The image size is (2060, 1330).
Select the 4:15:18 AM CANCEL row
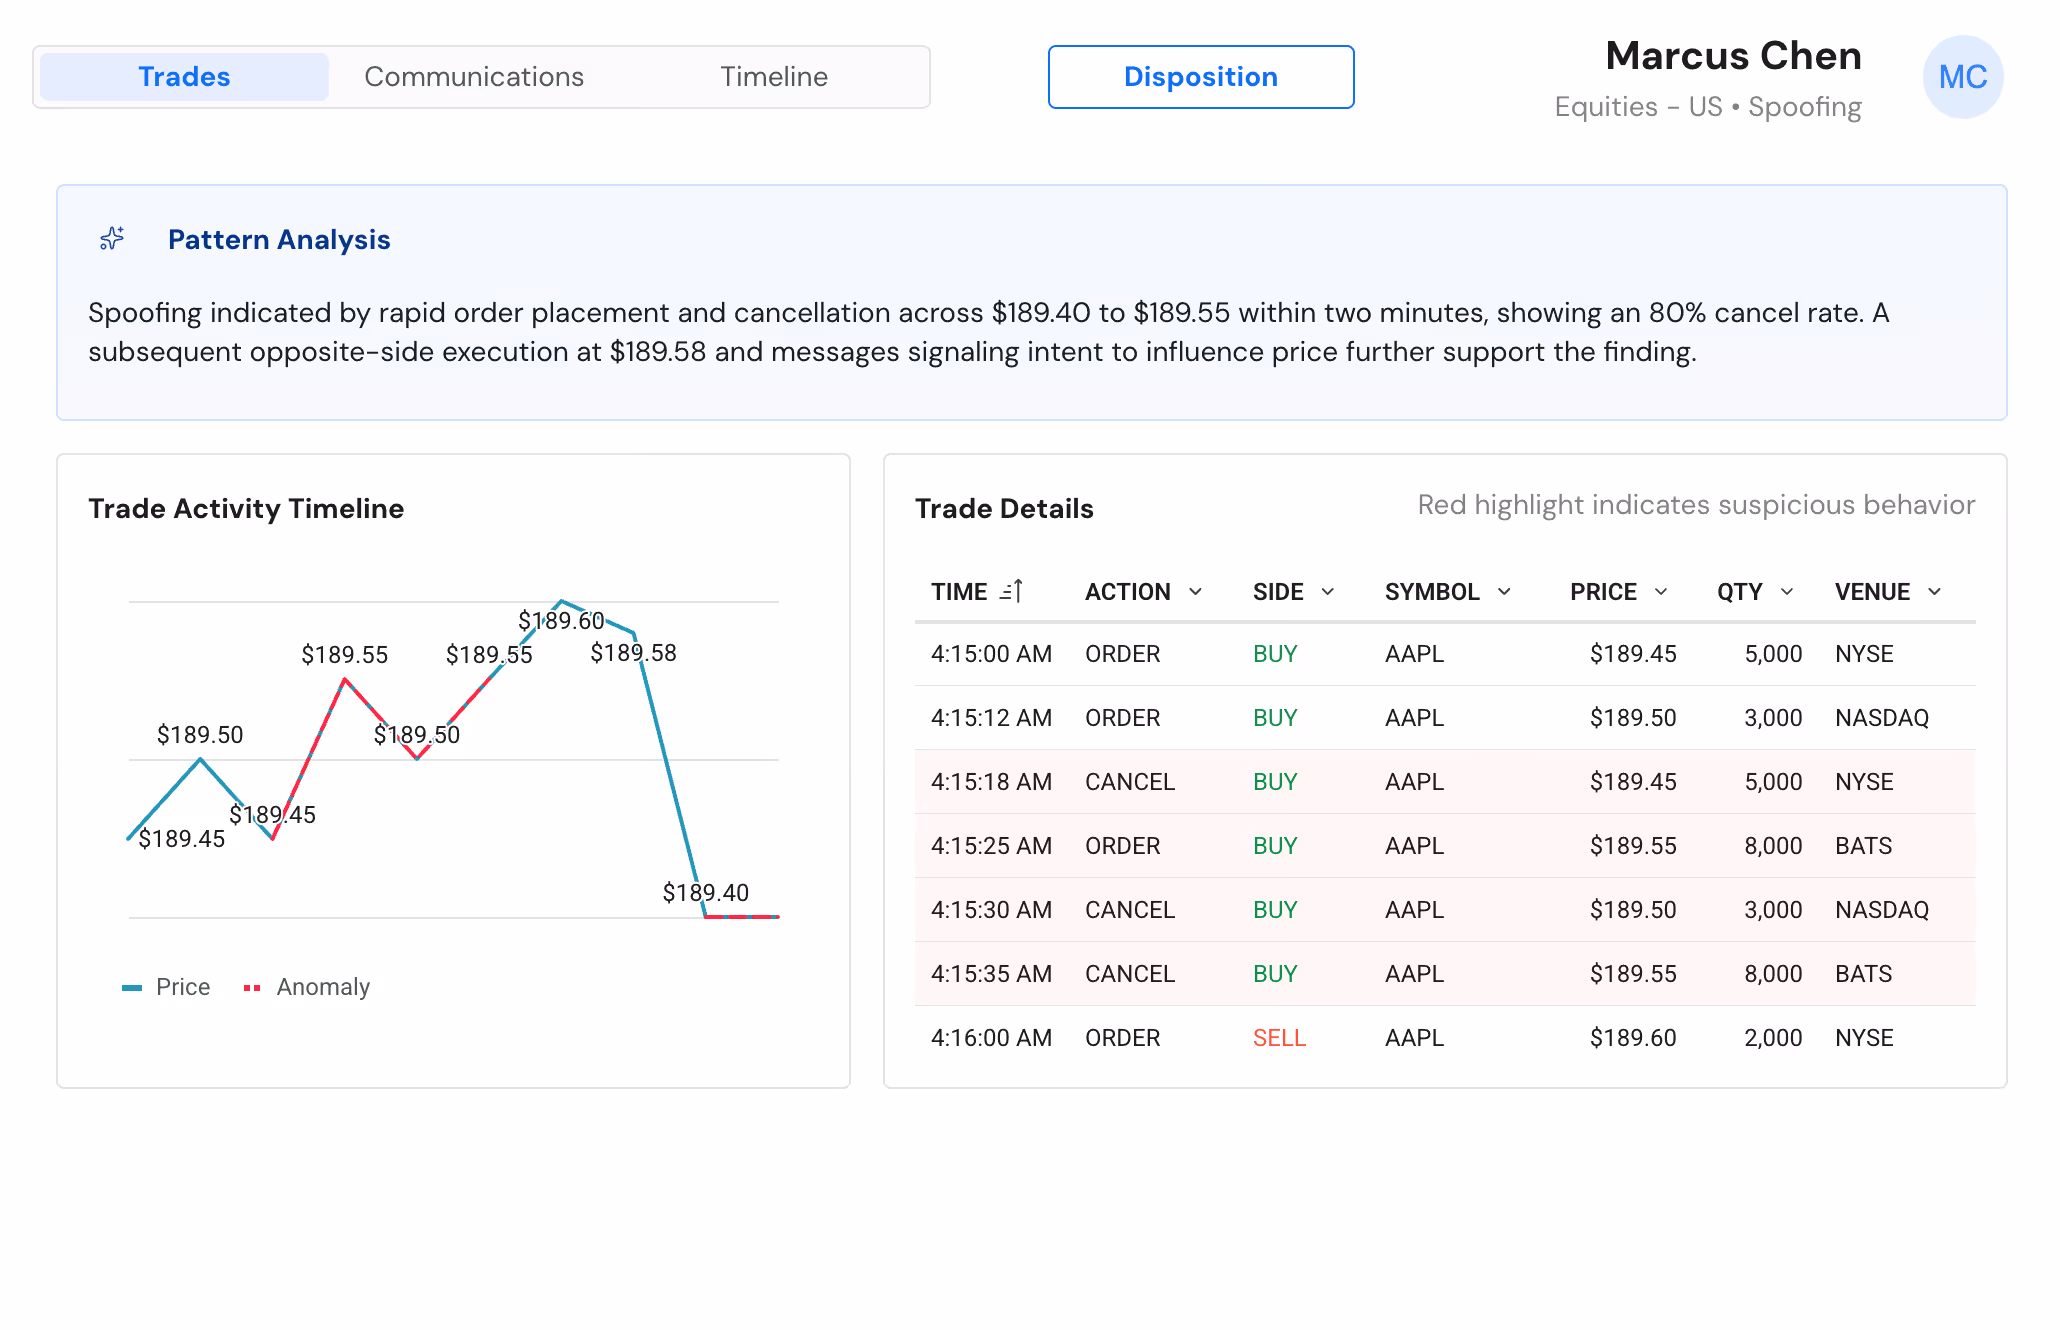(1444, 782)
